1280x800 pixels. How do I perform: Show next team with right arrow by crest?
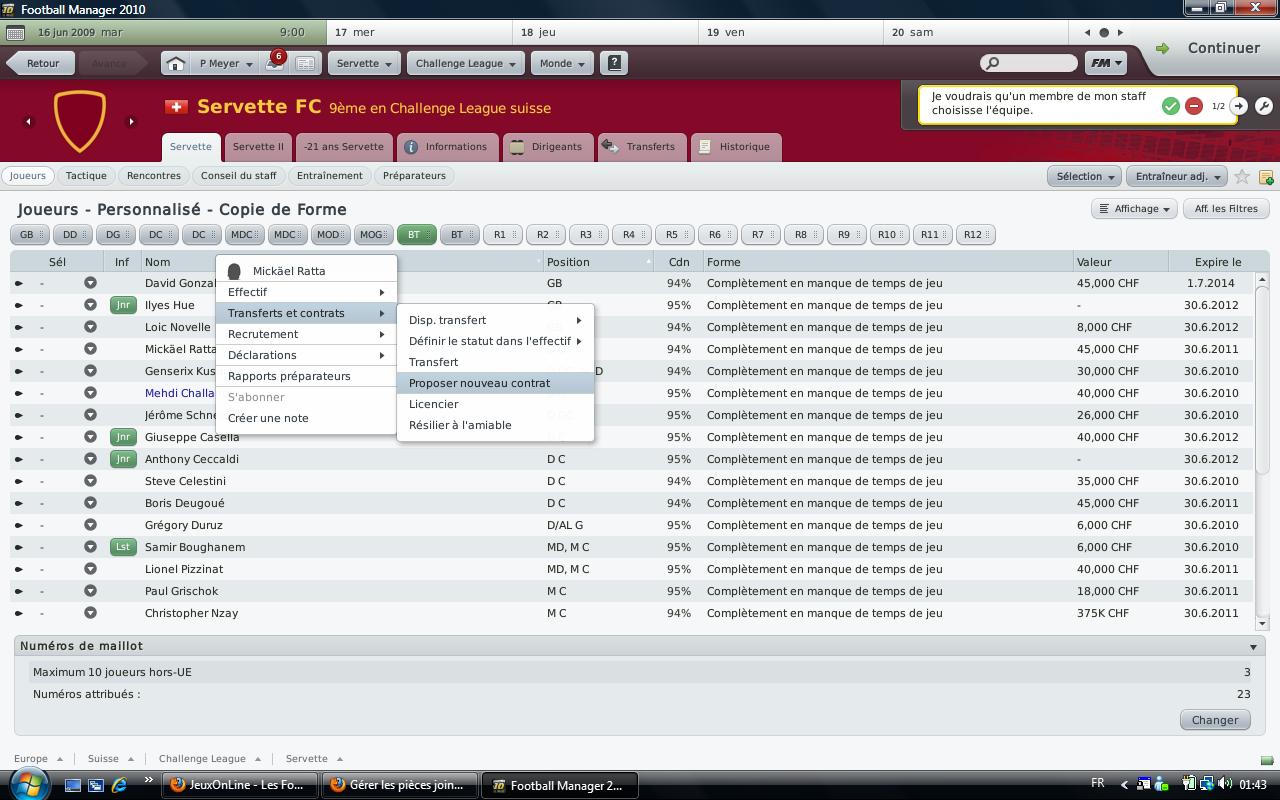pyautogui.click(x=131, y=121)
